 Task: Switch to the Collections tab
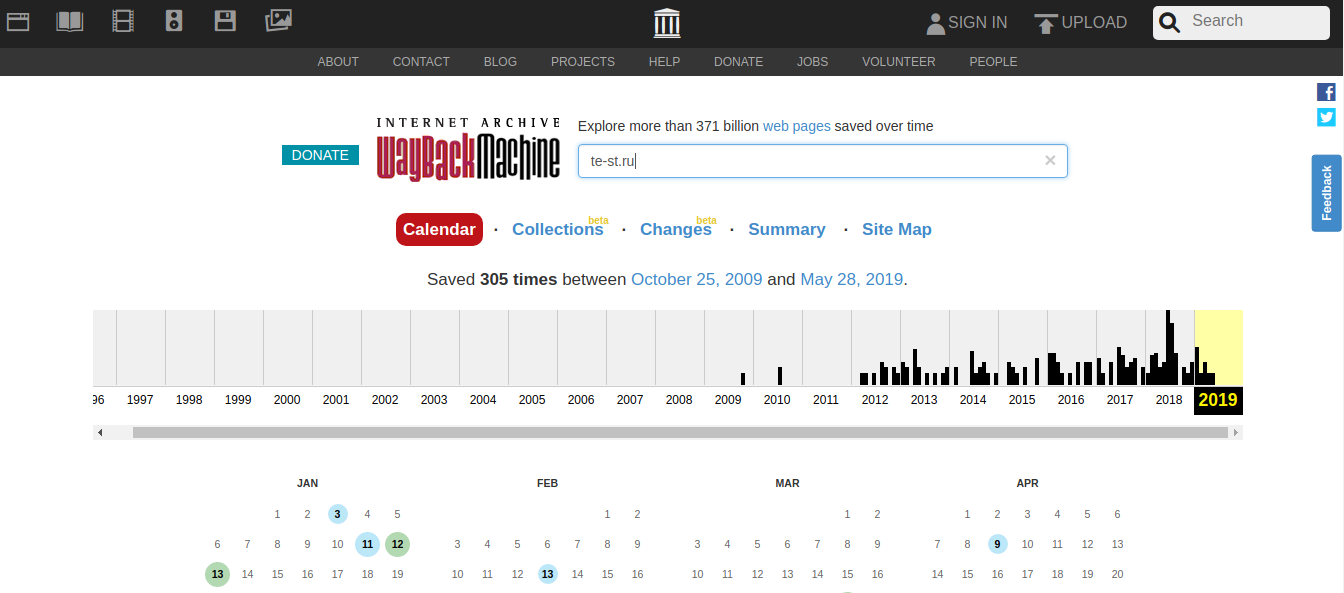[557, 230]
